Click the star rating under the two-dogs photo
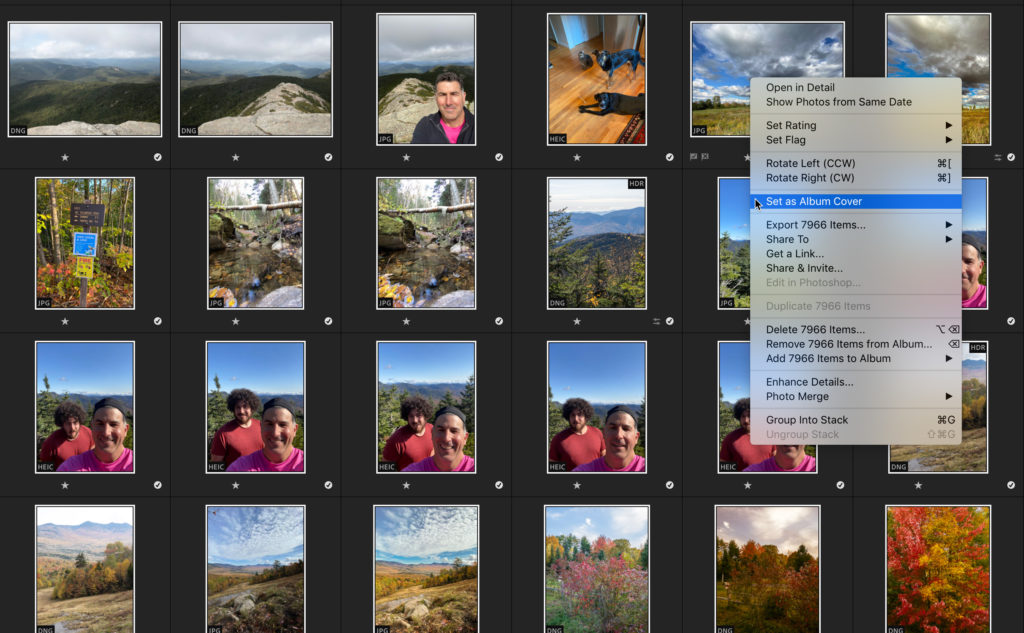This screenshot has height=633, width=1024. pyautogui.click(x=577, y=157)
